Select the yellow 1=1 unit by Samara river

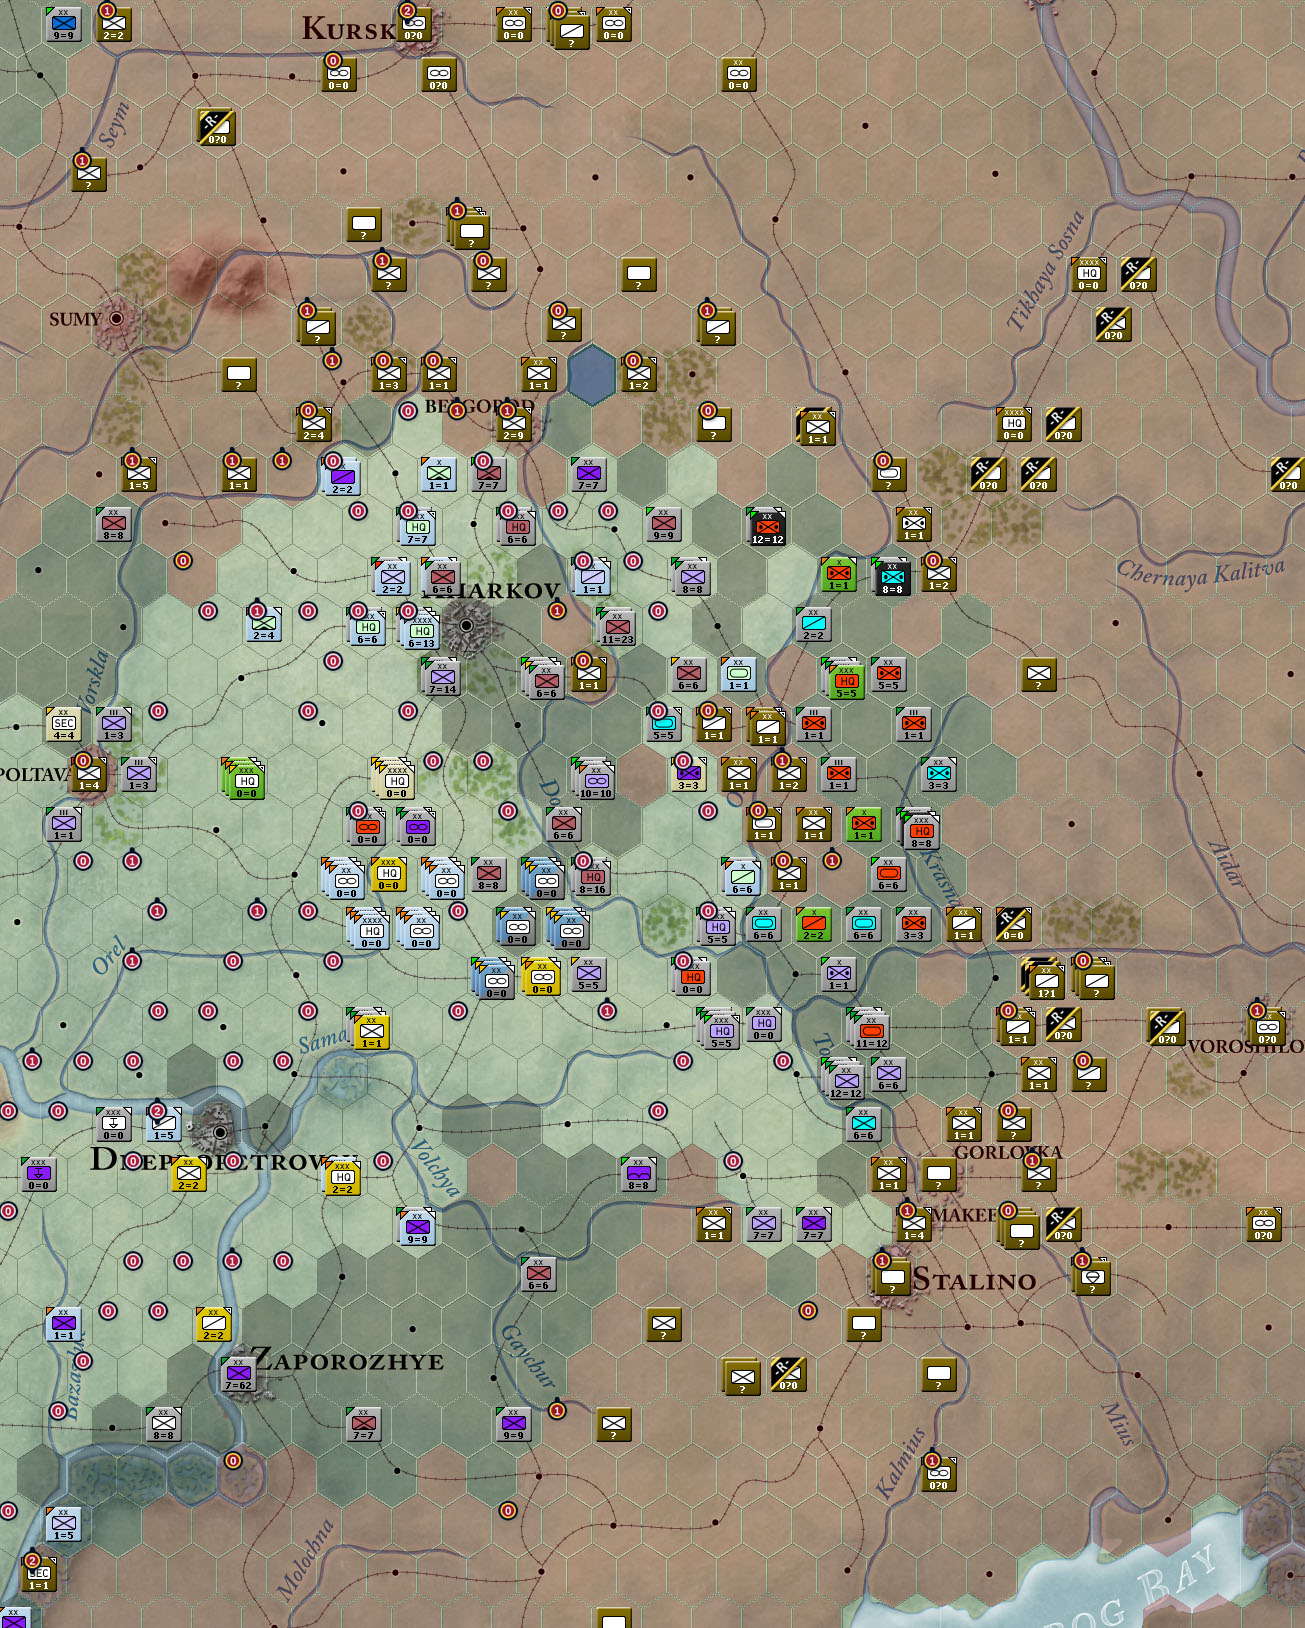[370, 1029]
